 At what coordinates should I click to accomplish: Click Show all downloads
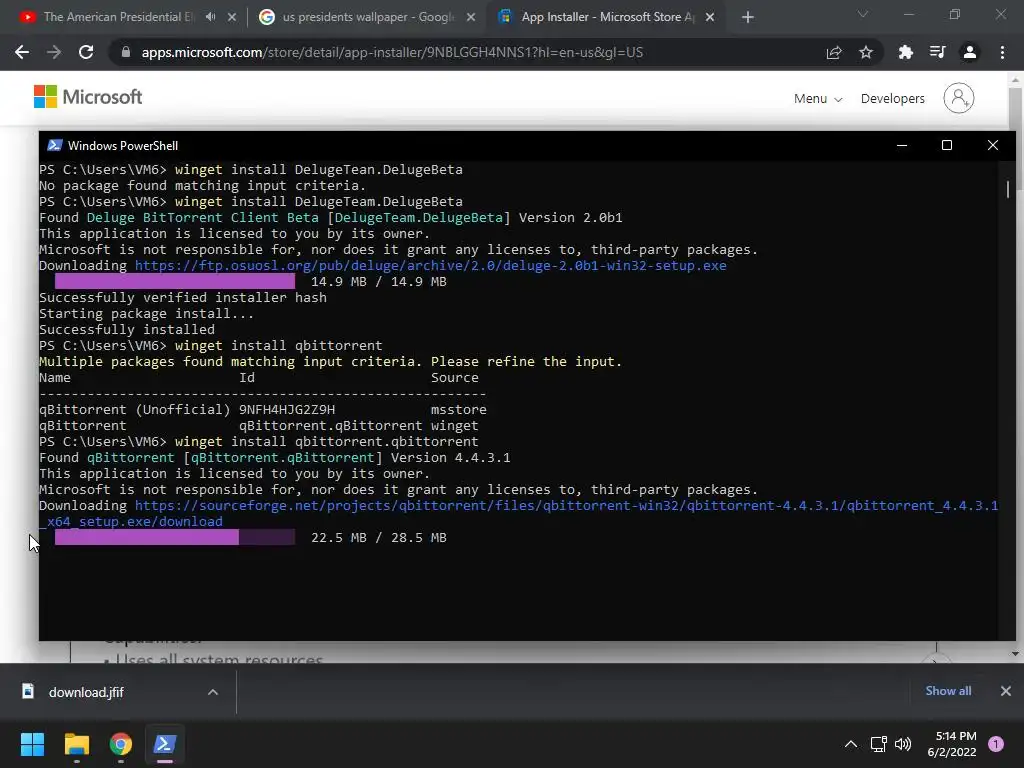pyautogui.click(x=948, y=691)
